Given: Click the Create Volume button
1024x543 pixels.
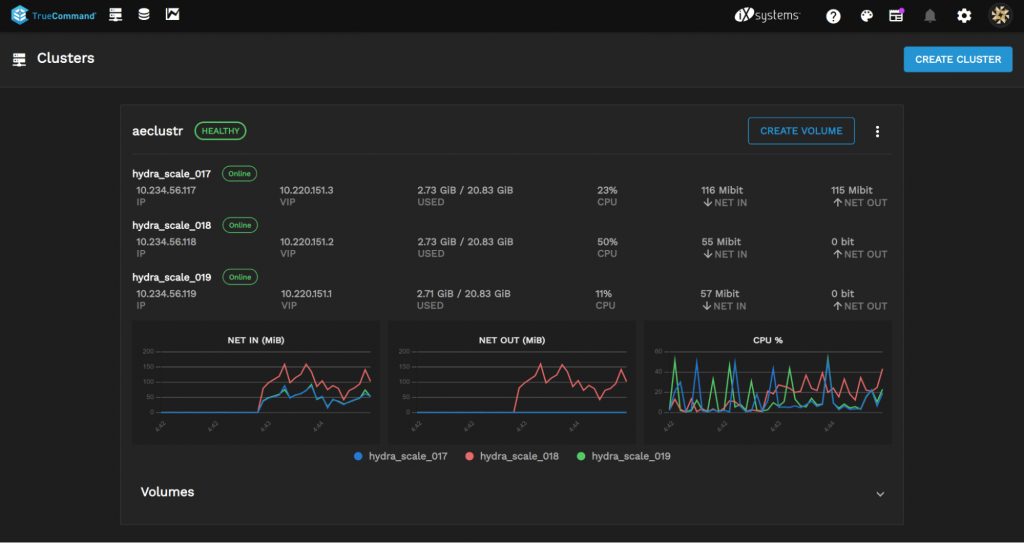Looking at the screenshot, I should coord(801,131).
